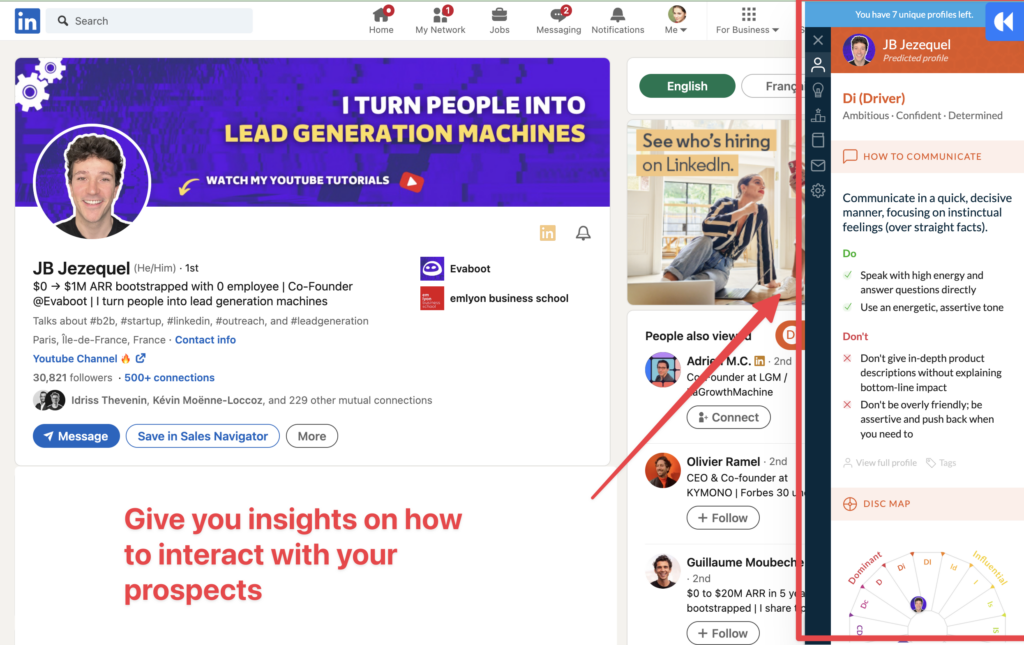This screenshot has width=1024, height=645.
Task: Expand the Me dropdown menu
Action: click(677, 20)
